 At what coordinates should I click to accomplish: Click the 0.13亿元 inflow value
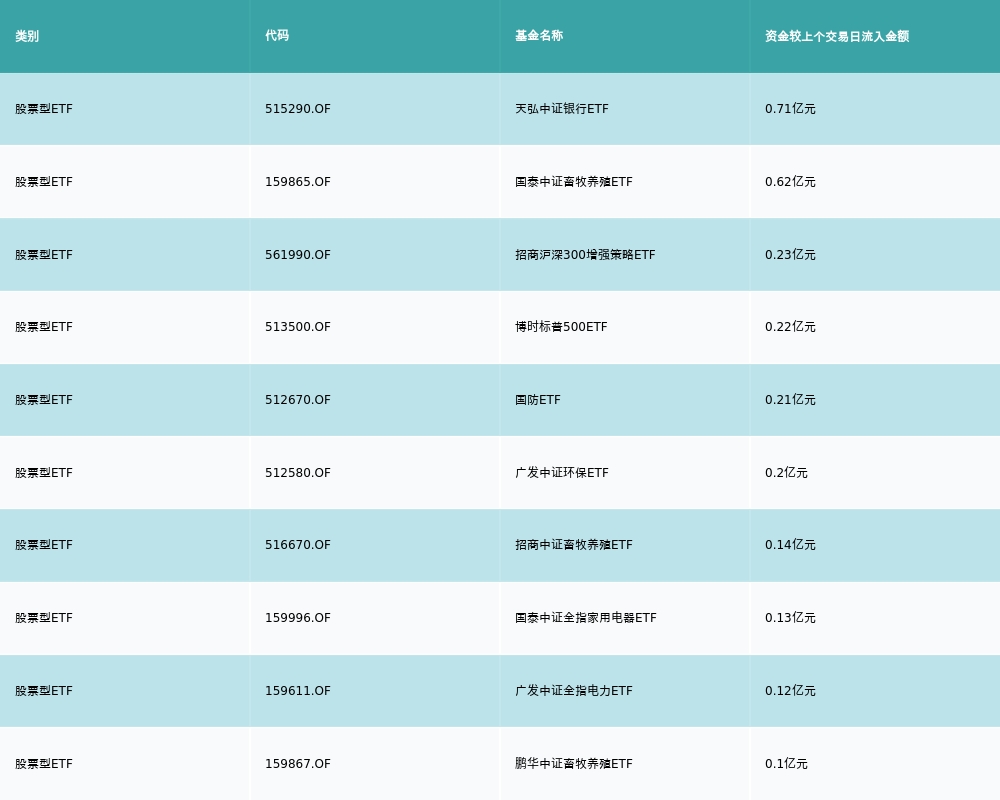click(x=790, y=618)
